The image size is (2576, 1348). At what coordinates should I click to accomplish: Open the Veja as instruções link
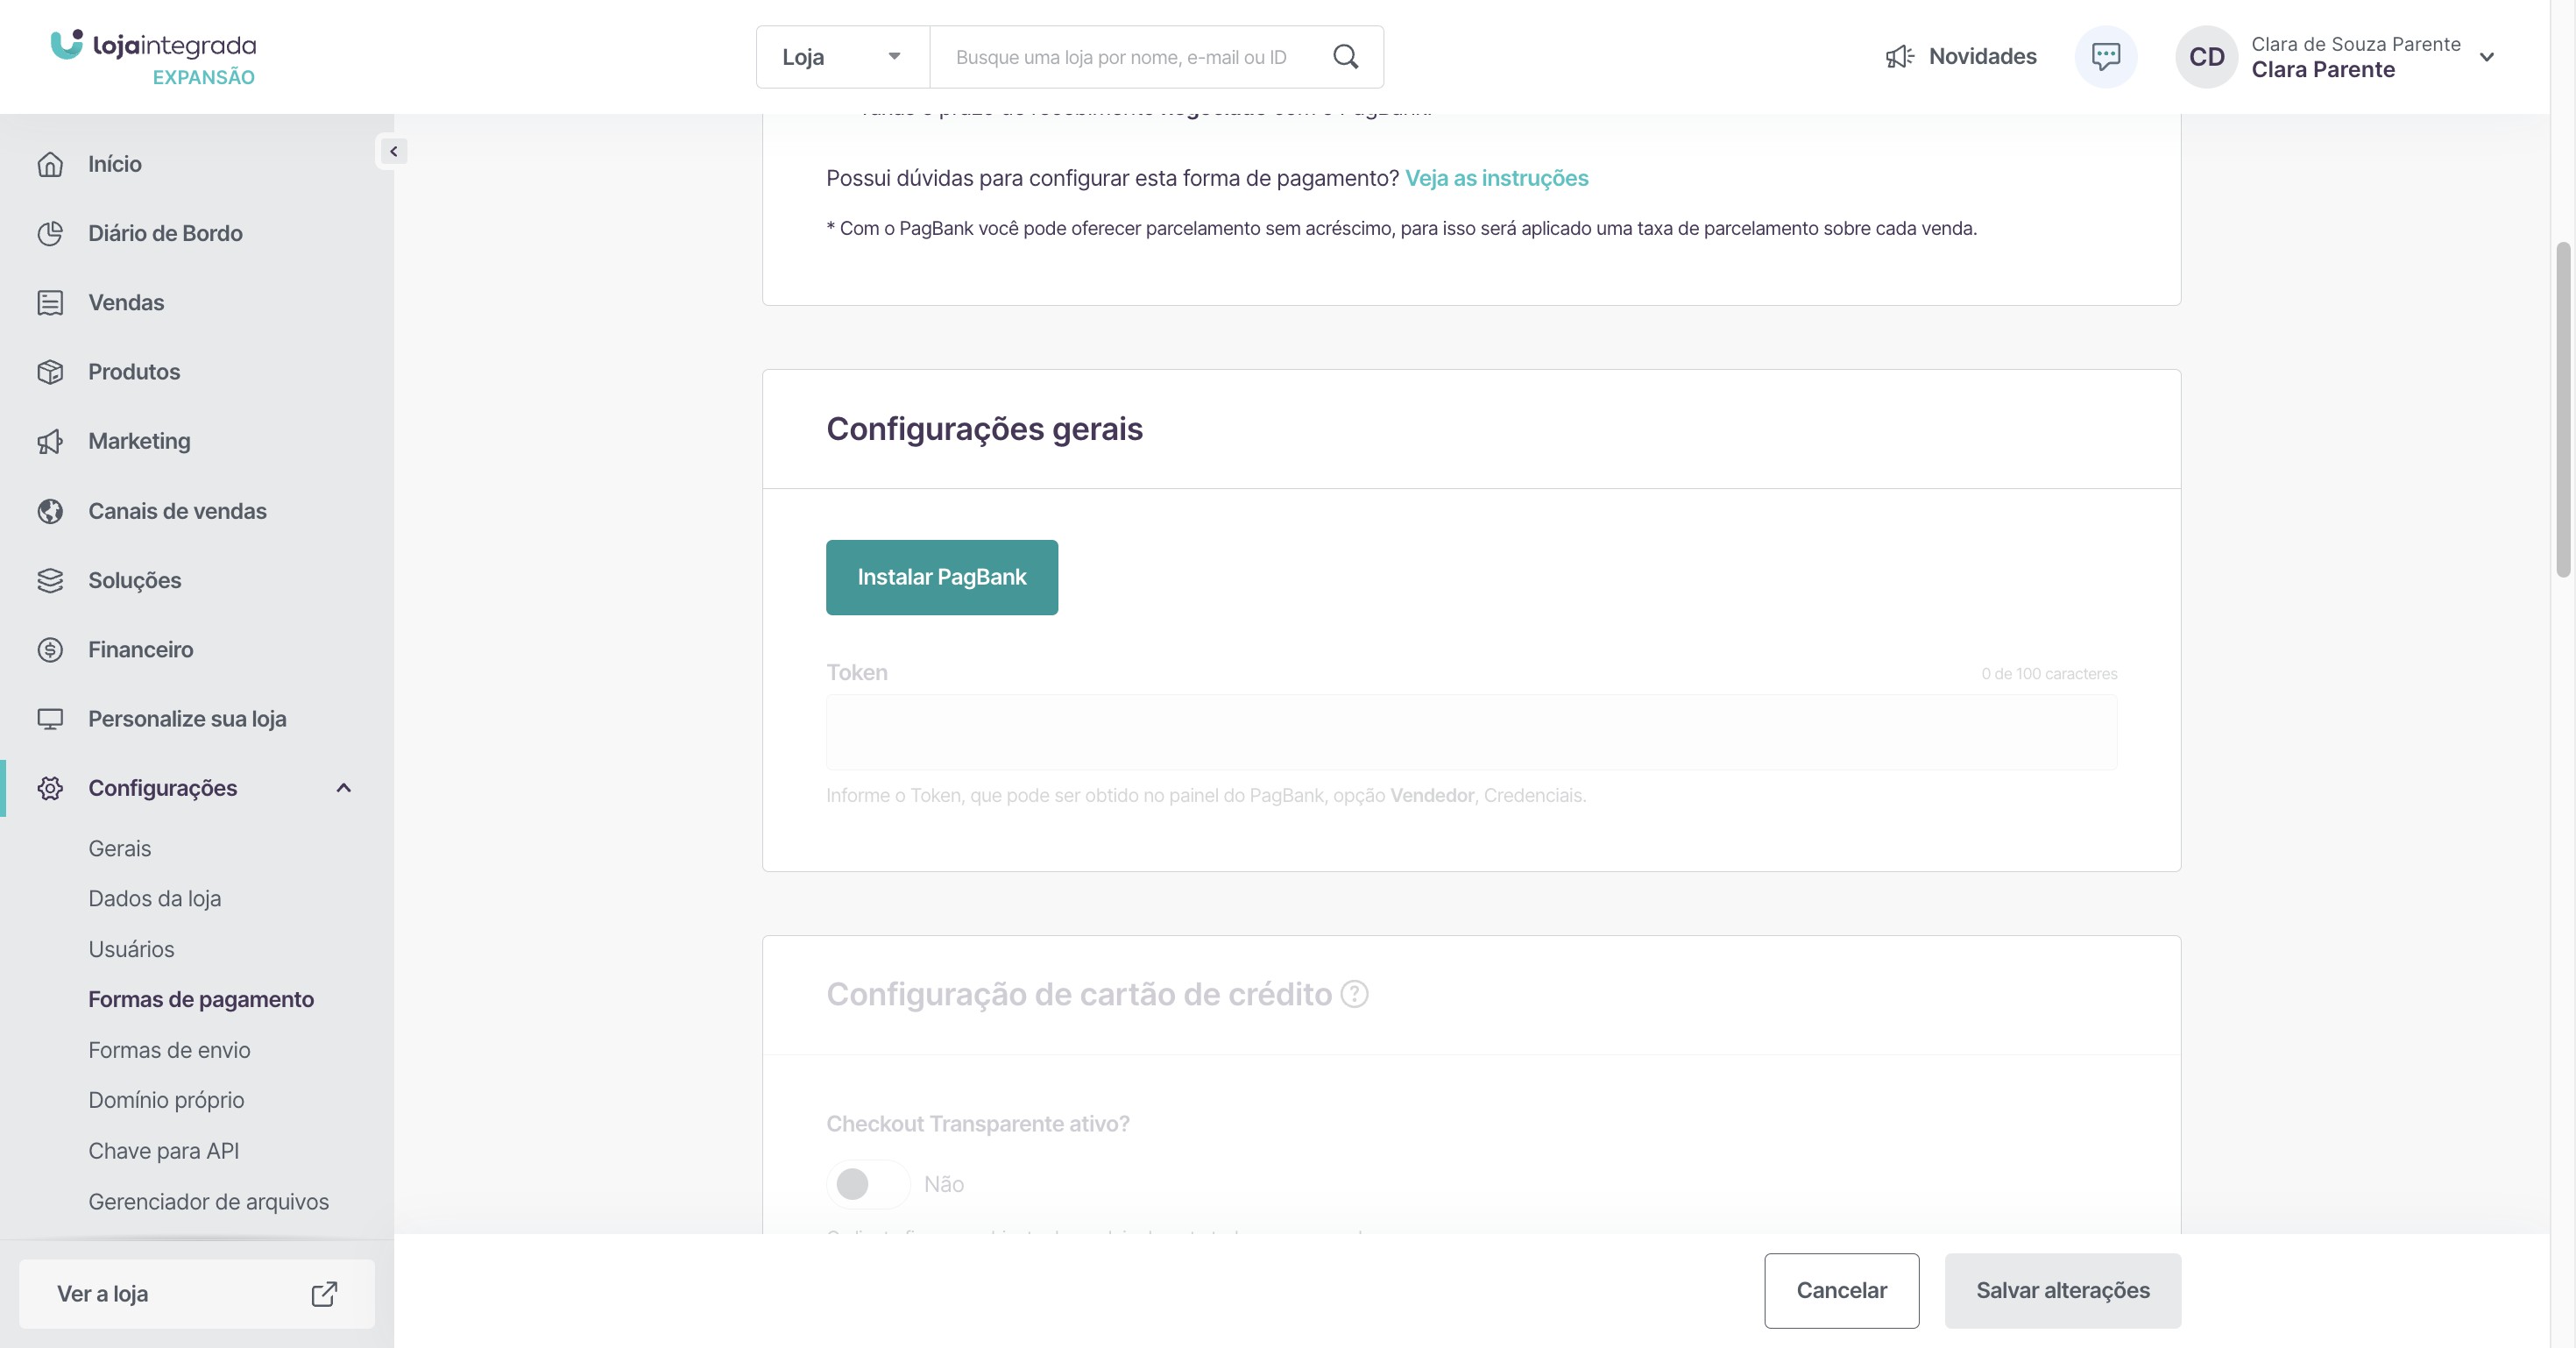pyautogui.click(x=1496, y=178)
